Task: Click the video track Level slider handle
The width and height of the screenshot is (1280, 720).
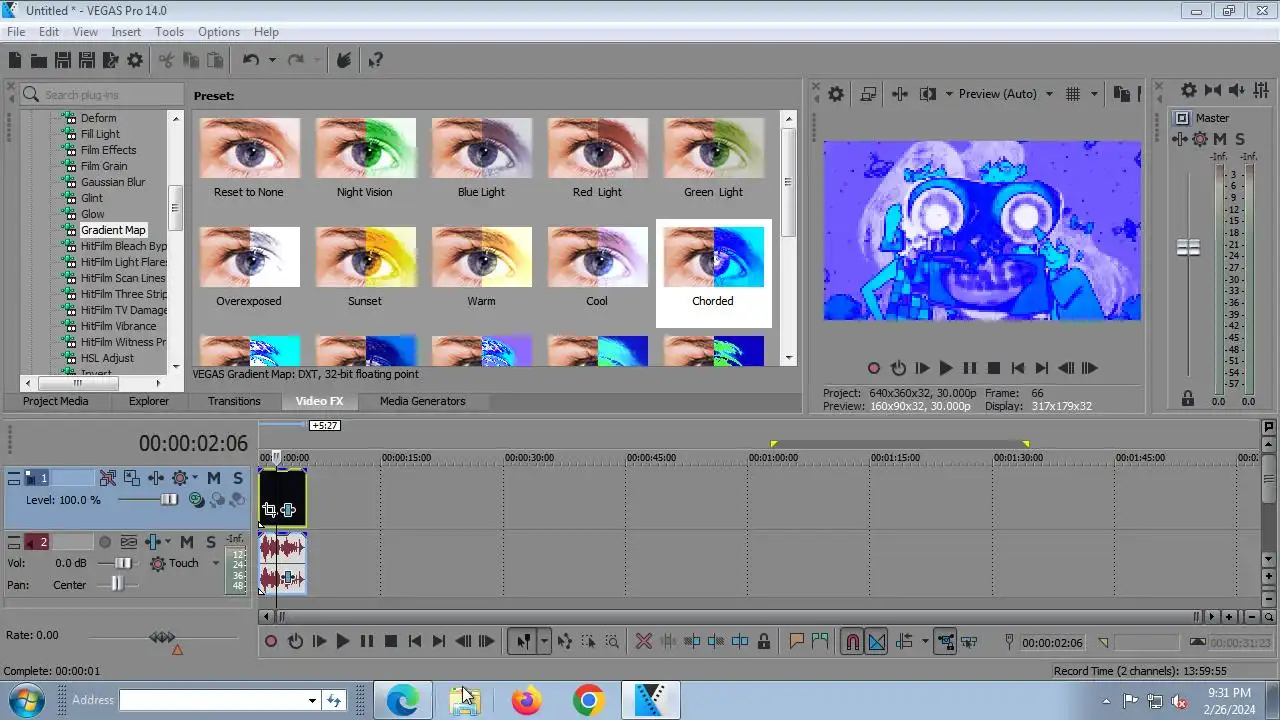Action: click(x=169, y=500)
